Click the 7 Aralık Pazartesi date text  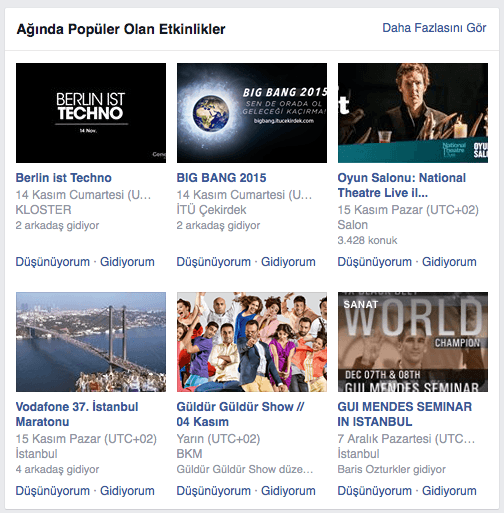coord(406,439)
